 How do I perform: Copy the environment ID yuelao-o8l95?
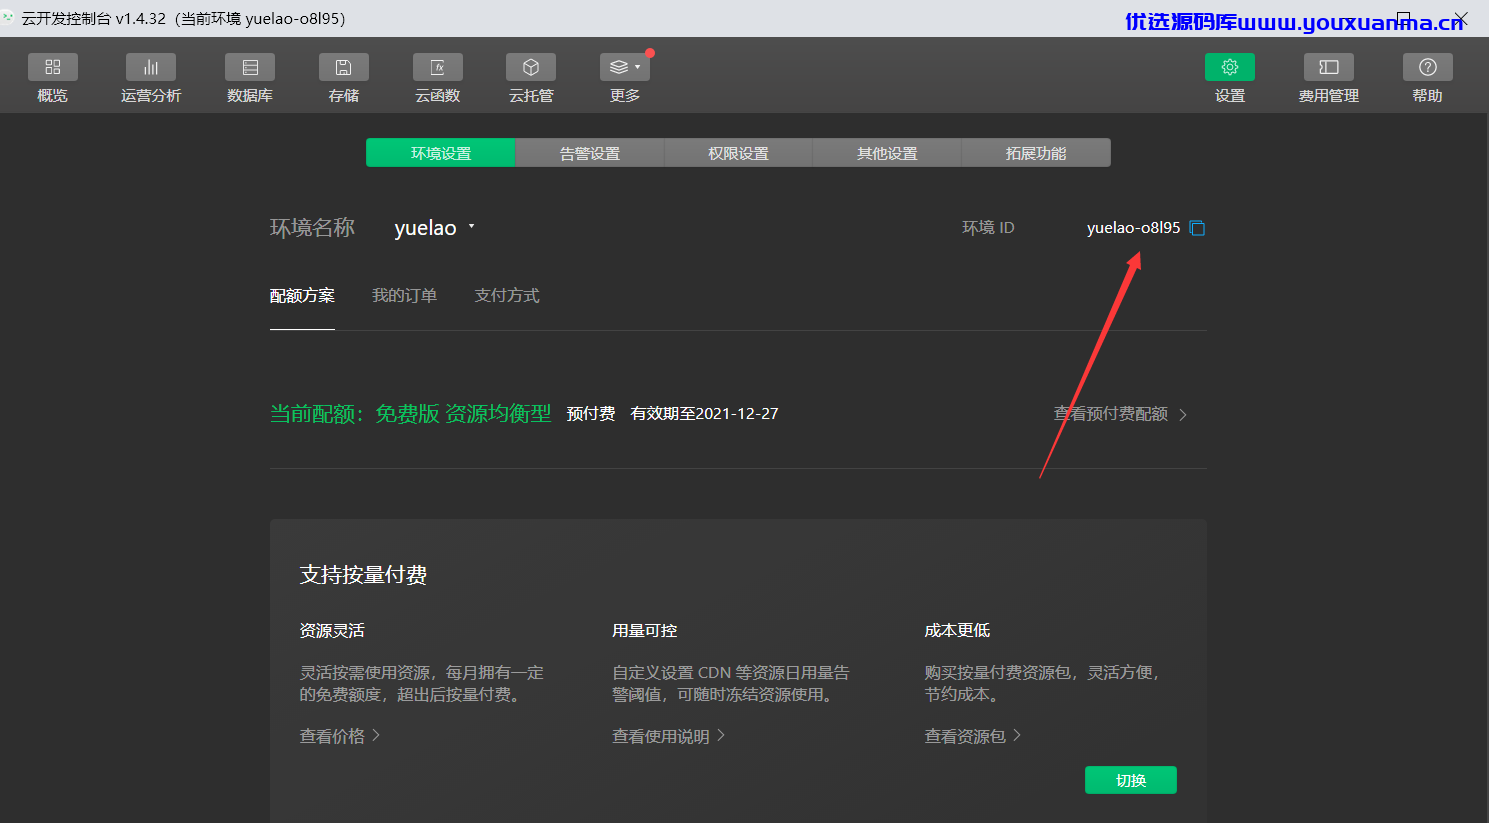[1197, 228]
